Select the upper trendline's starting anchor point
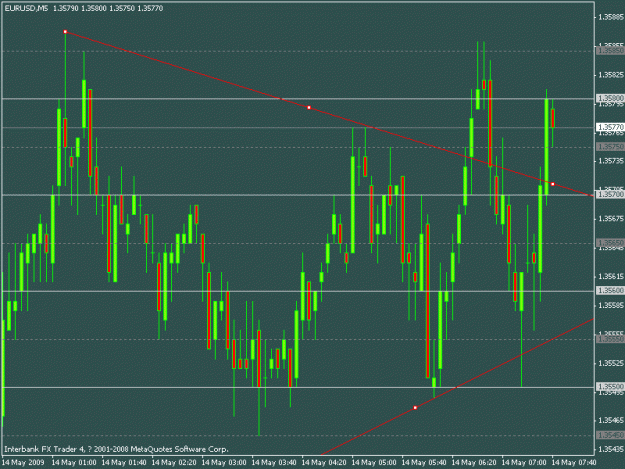The image size is (625, 469). pos(65,32)
